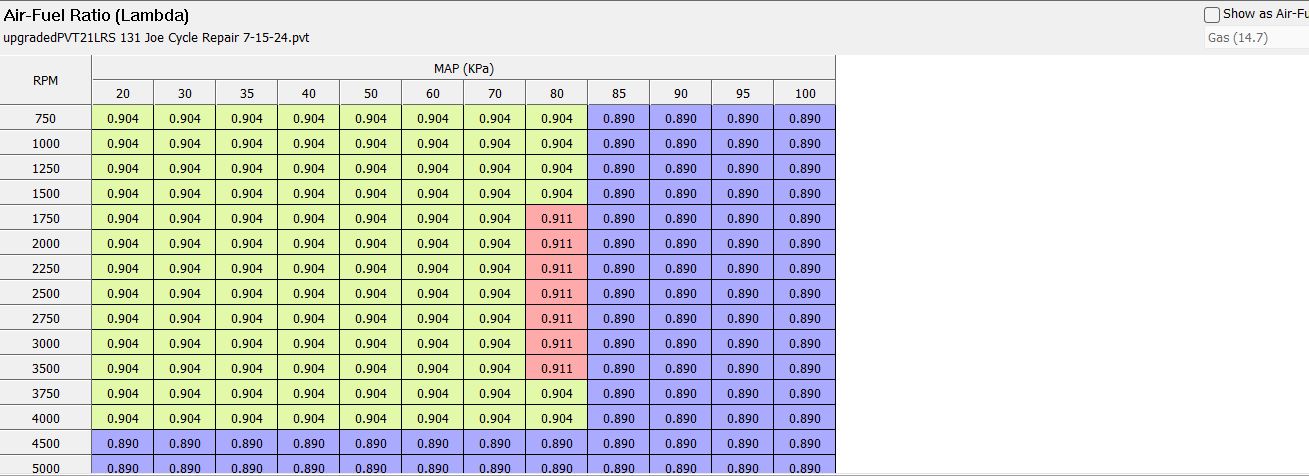Screen dimensions: 1309x476
Task: Select red 0.911 cell at 1750 RPM, 80 KPa
Action: point(556,218)
